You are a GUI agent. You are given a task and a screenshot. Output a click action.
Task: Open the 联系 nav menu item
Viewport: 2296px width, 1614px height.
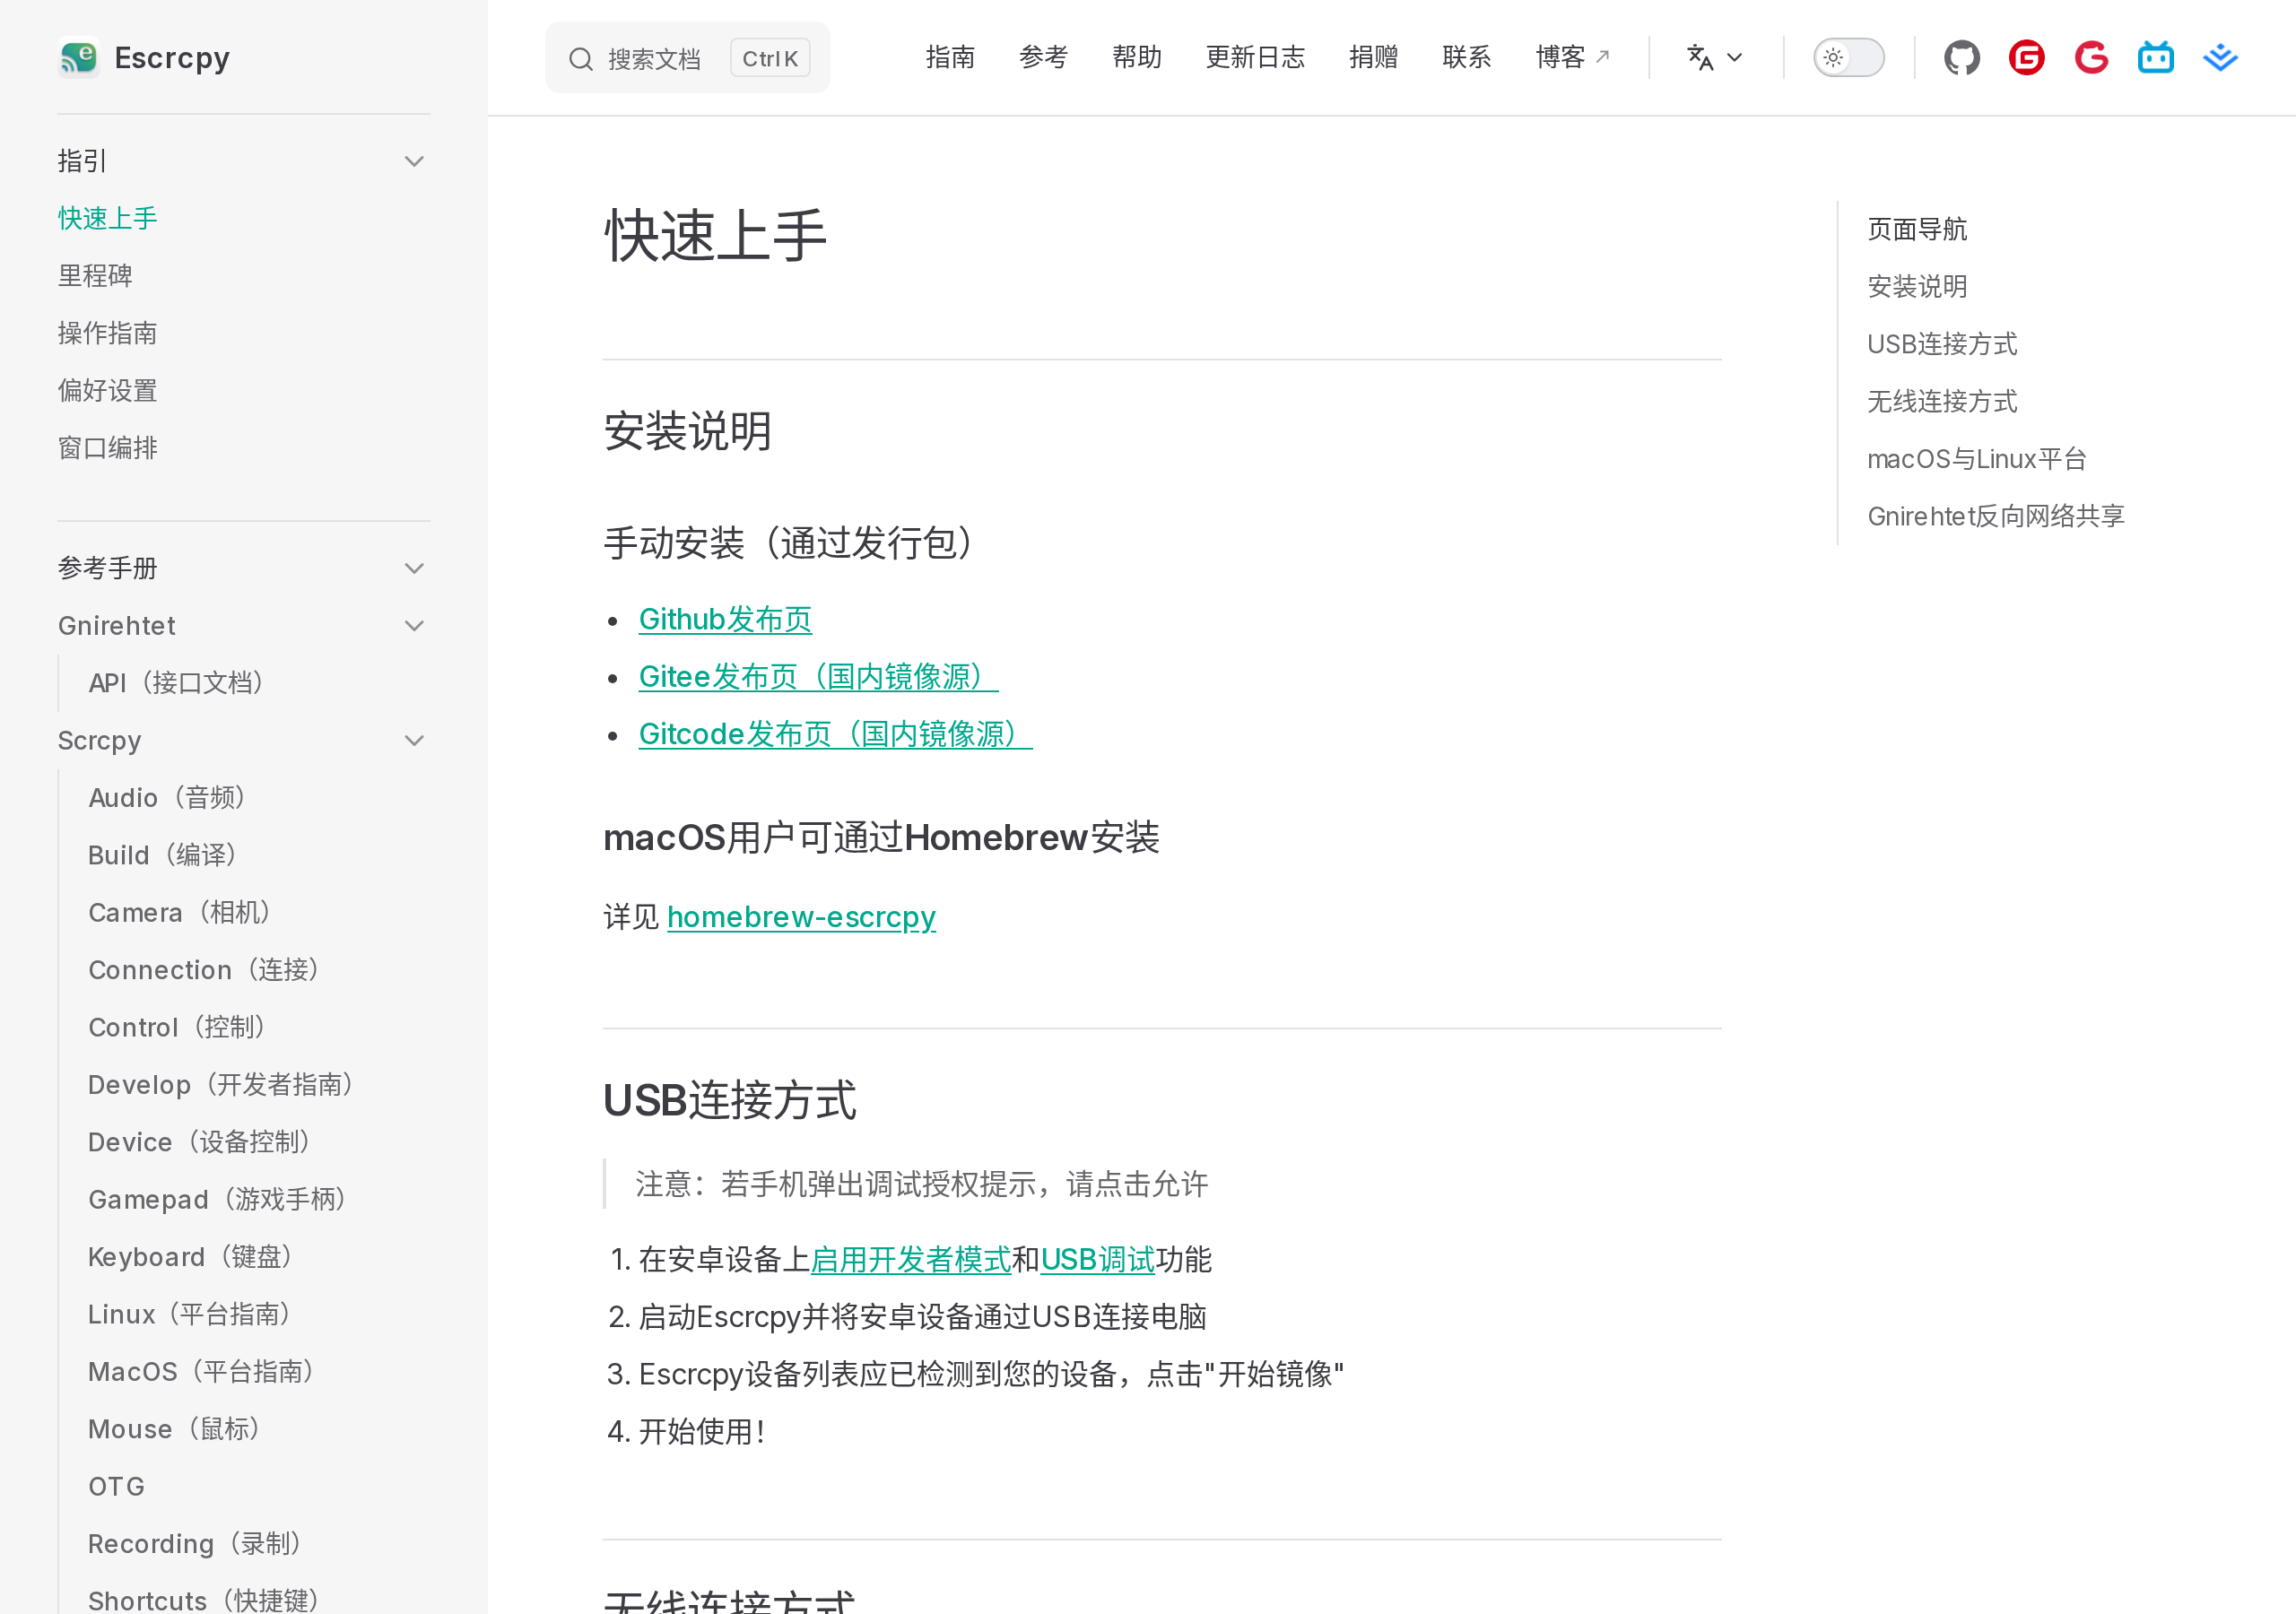pyautogui.click(x=1467, y=58)
